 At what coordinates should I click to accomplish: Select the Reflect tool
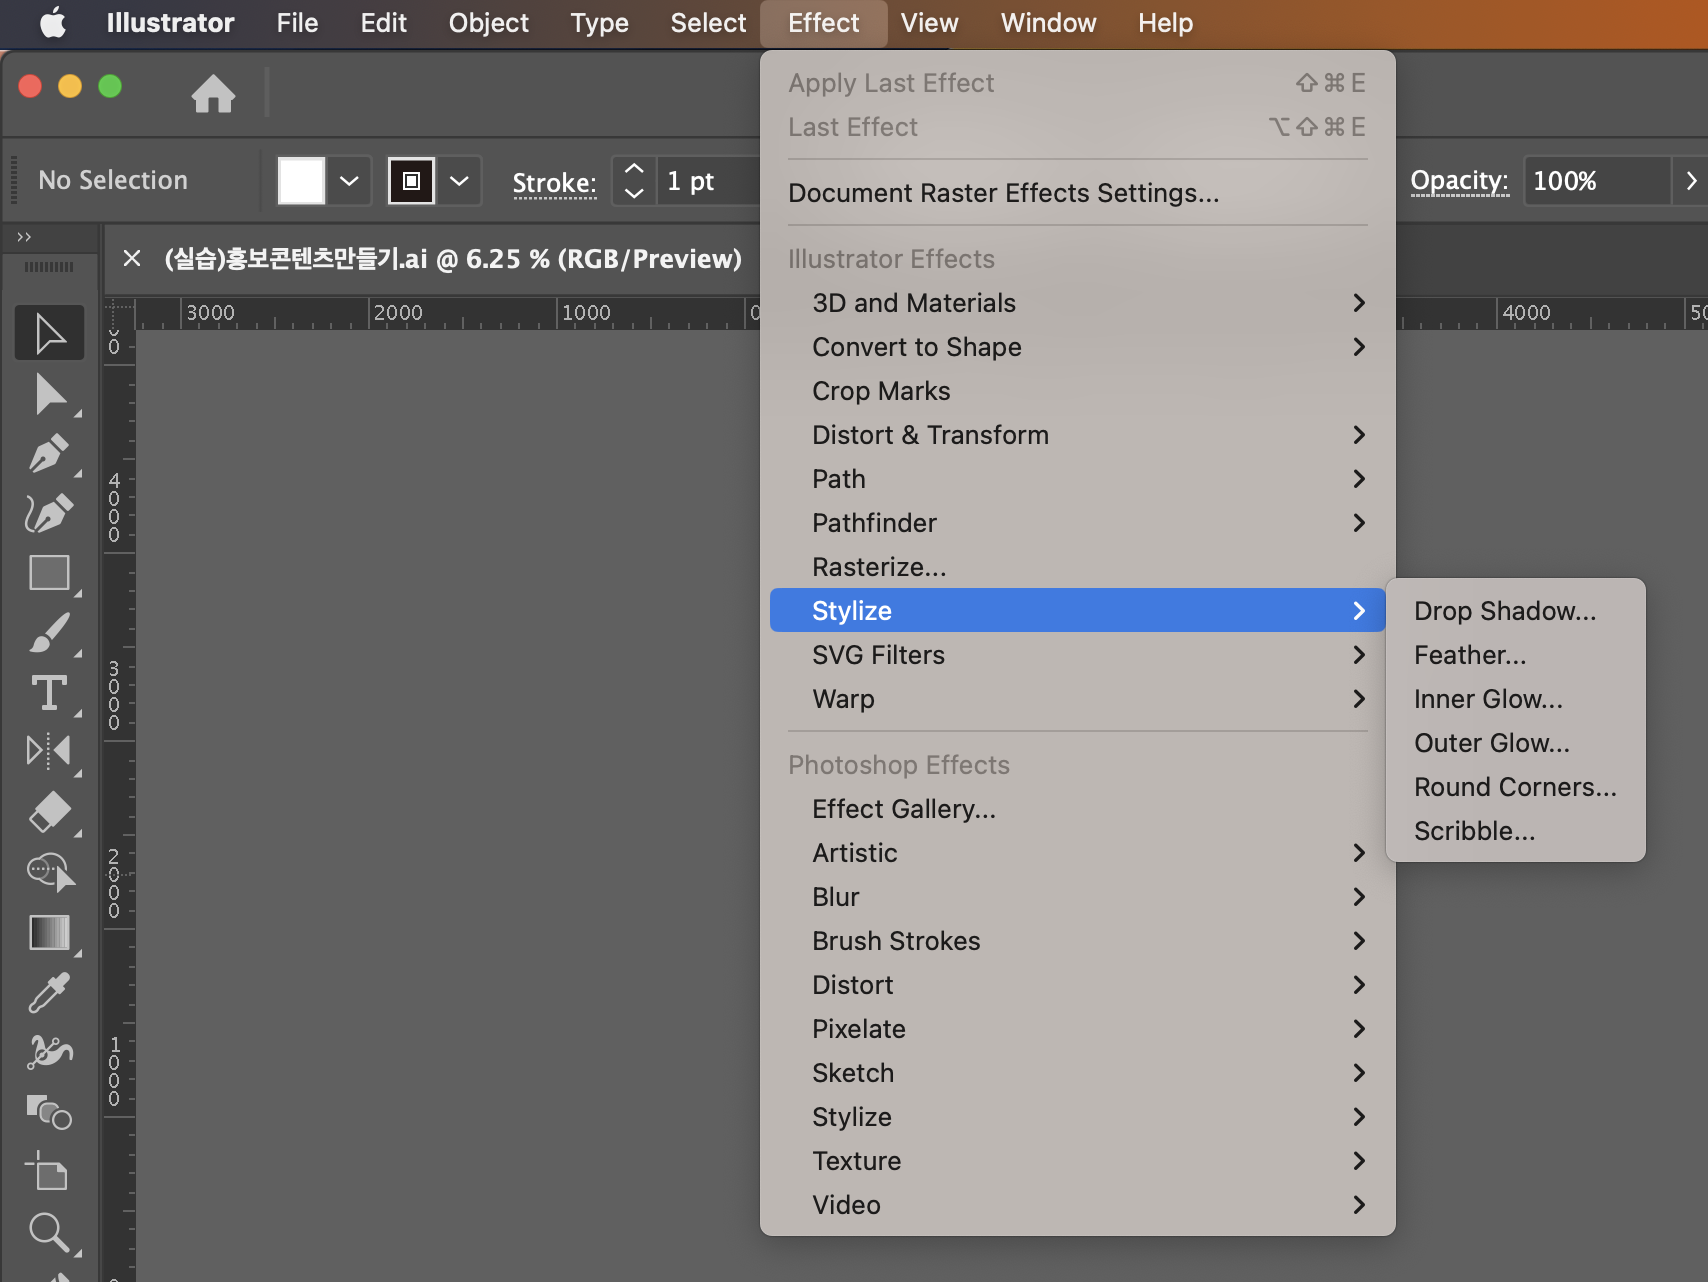pyautogui.click(x=49, y=751)
